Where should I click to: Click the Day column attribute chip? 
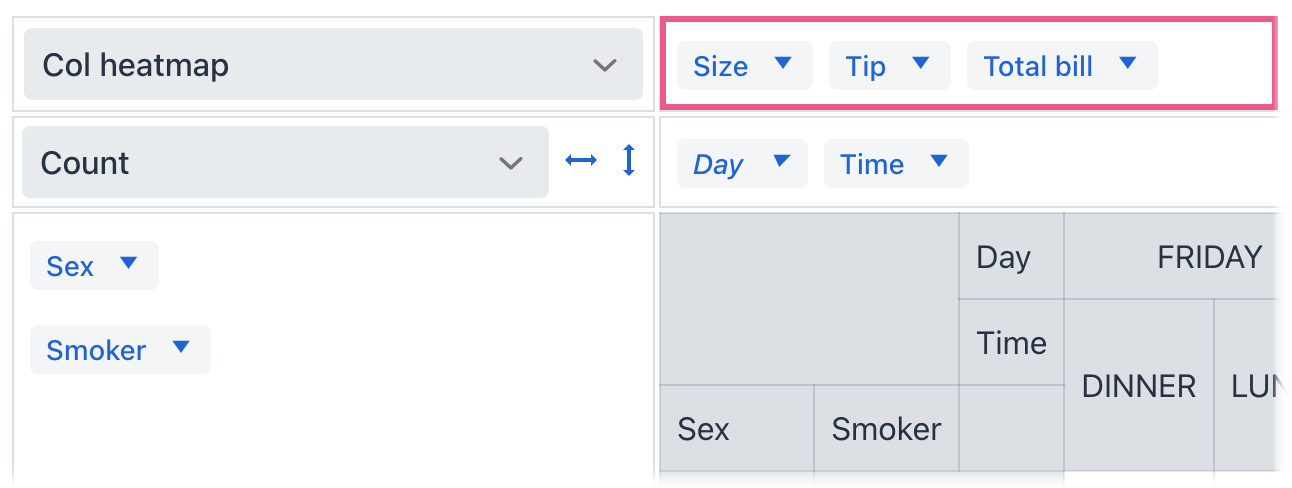tap(718, 164)
